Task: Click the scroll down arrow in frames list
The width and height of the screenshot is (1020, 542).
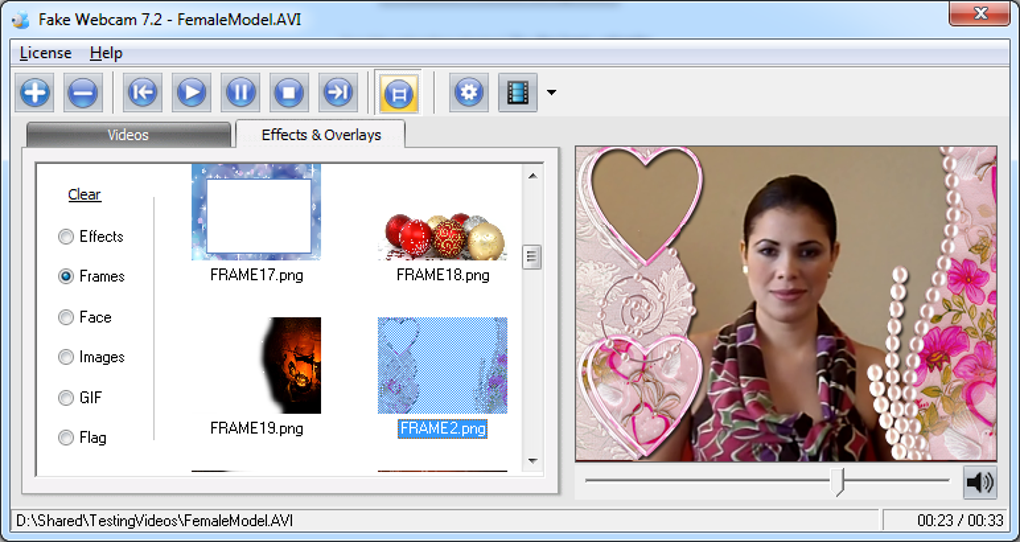Action: coord(533,461)
